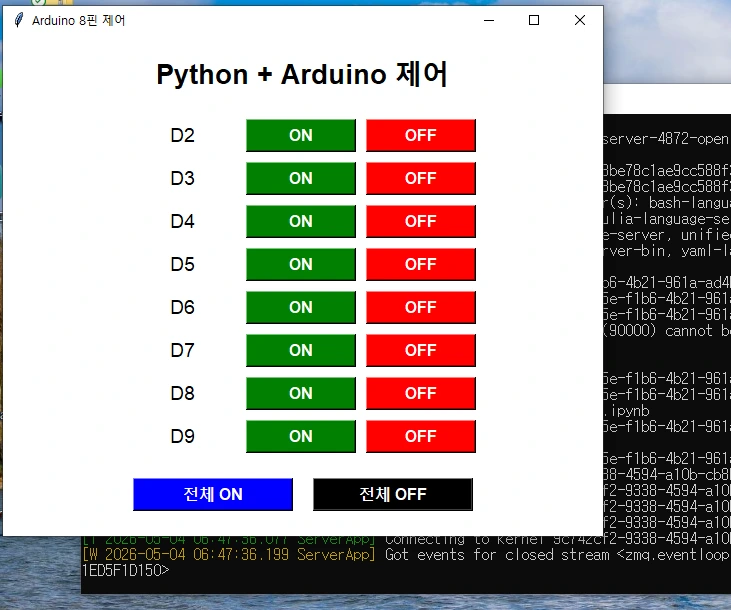
Task: Close the Arduino 8핀 제어 window
Action: click(x=579, y=20)
